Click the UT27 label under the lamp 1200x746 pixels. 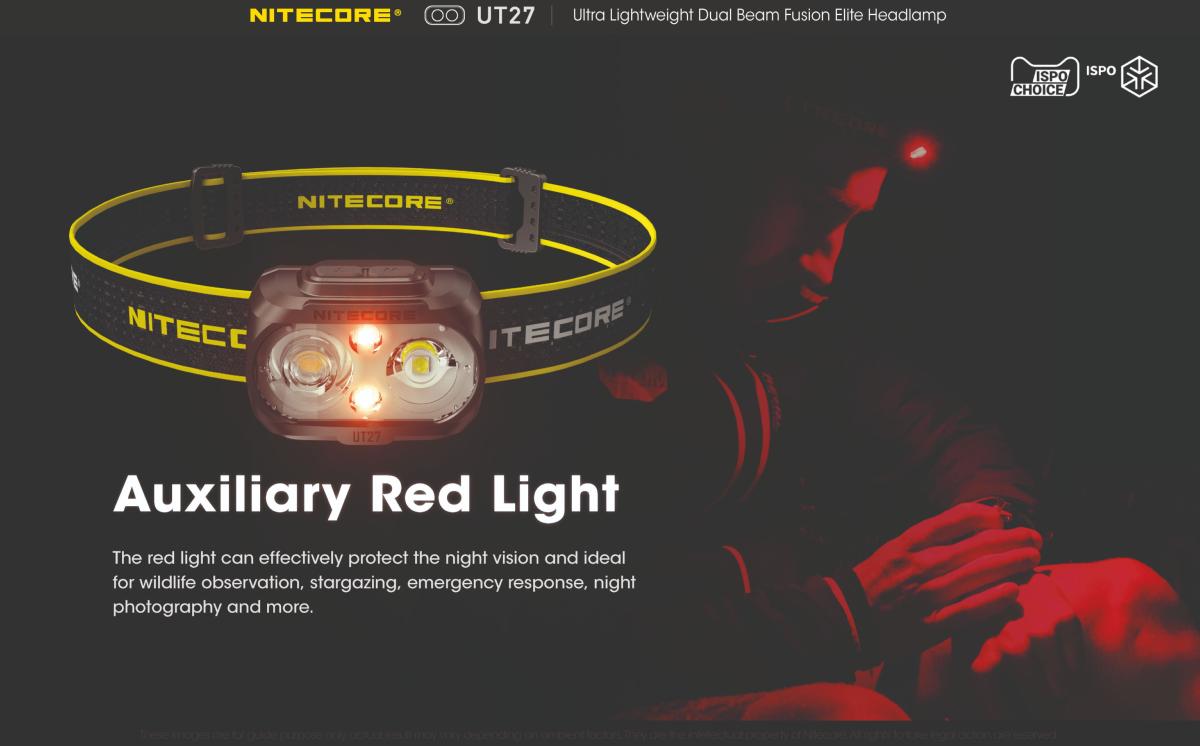[x=367, y=436]
